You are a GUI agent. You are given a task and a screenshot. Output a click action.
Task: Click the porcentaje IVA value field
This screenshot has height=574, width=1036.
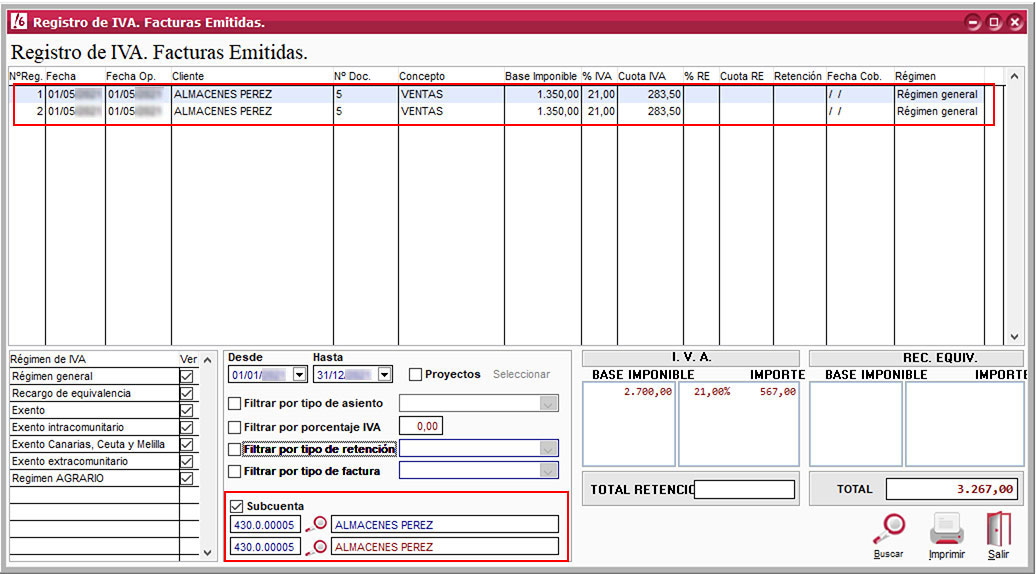pyautogui.click(x=421, y=427)
